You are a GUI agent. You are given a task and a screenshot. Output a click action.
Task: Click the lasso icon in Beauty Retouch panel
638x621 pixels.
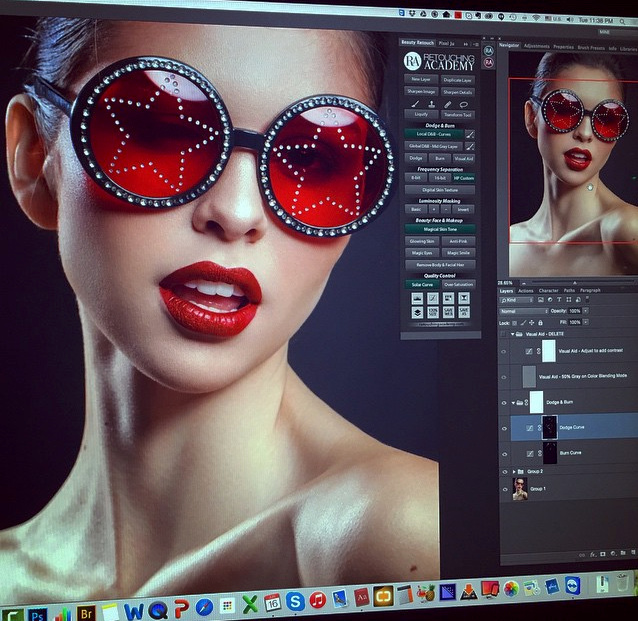pos(464,103)
